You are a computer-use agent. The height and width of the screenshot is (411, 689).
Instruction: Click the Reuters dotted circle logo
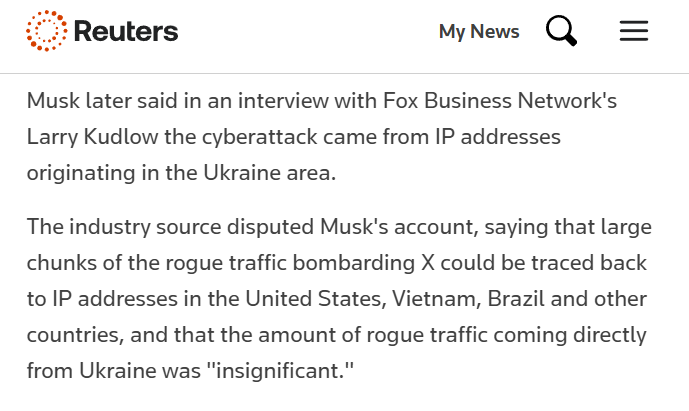(x=46, y=32)
